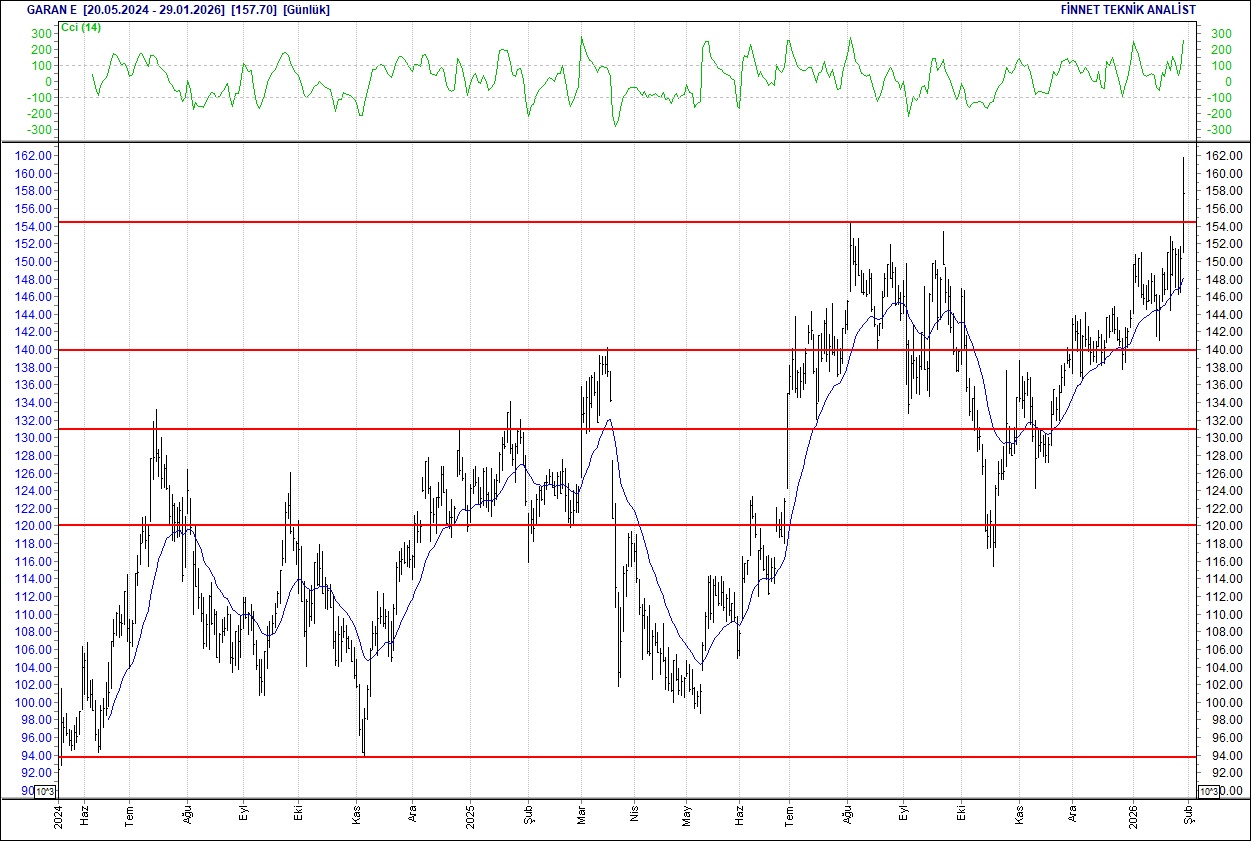This screenshot has width=1251, height=841.
Task: Toggle the red support line at 94.00
Action: [600, 757]
